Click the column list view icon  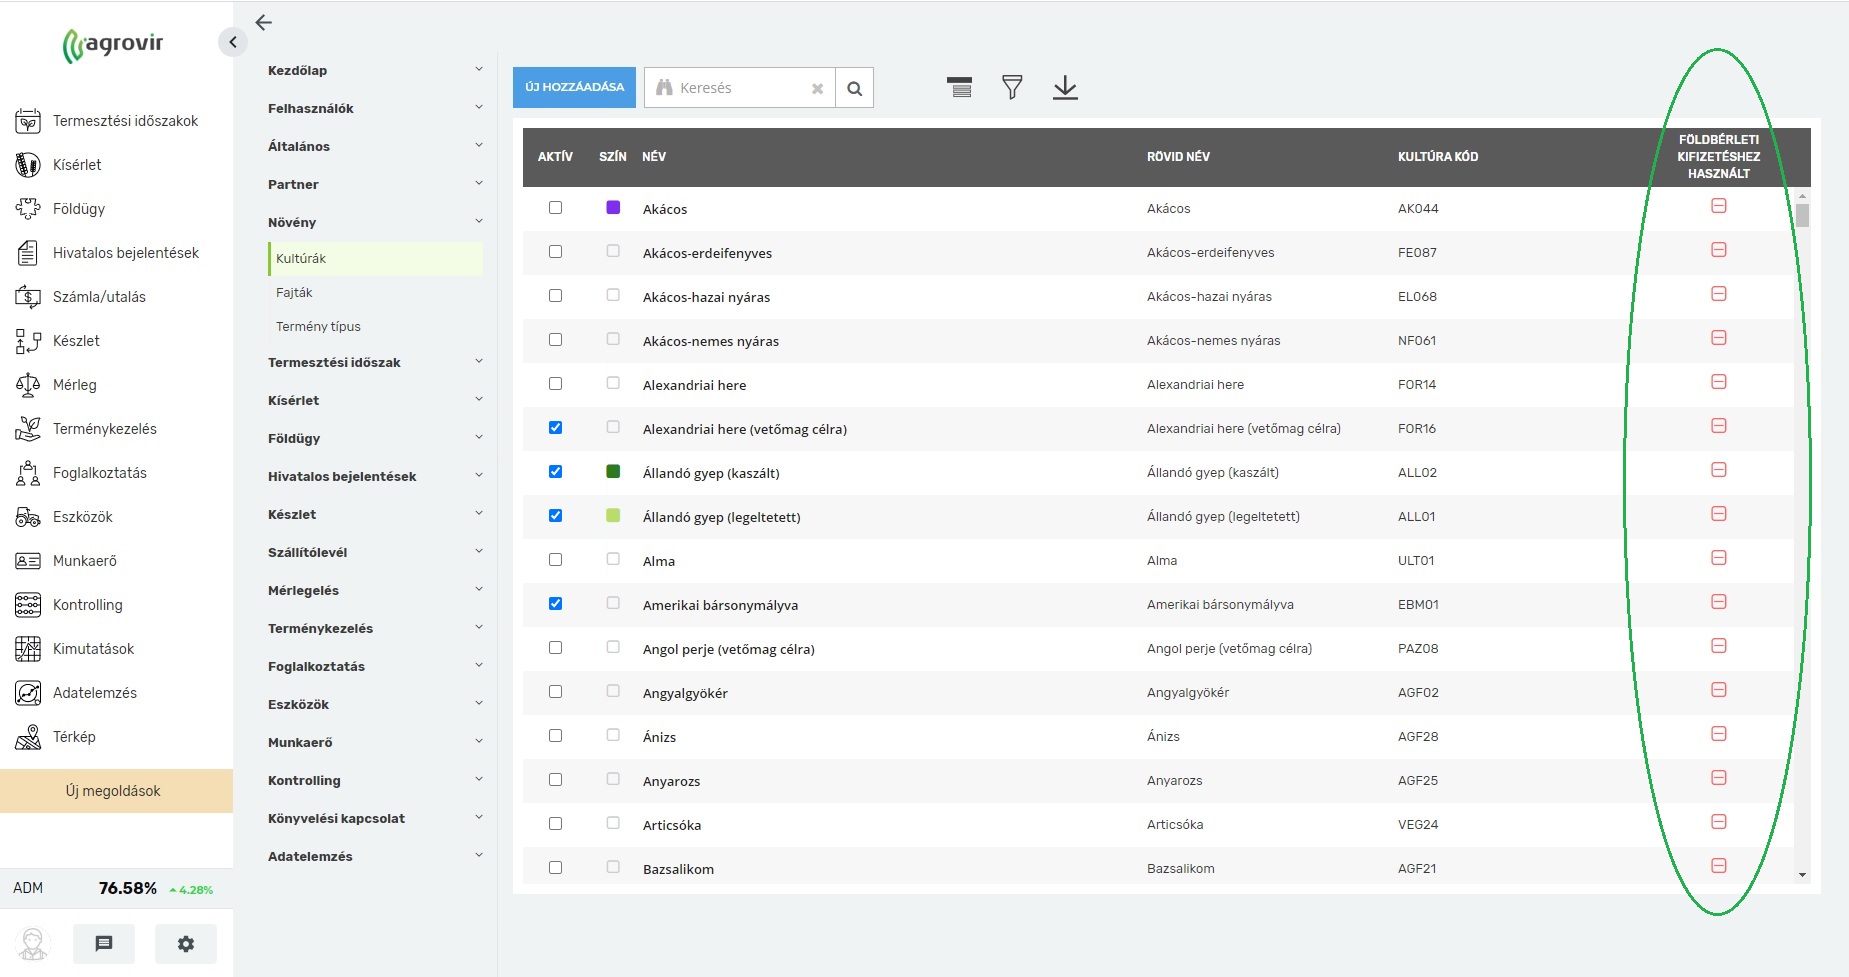959,88
